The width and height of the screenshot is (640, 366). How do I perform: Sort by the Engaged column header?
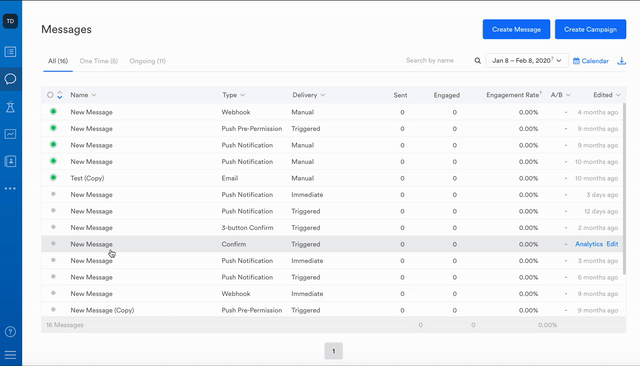point(447,95)
